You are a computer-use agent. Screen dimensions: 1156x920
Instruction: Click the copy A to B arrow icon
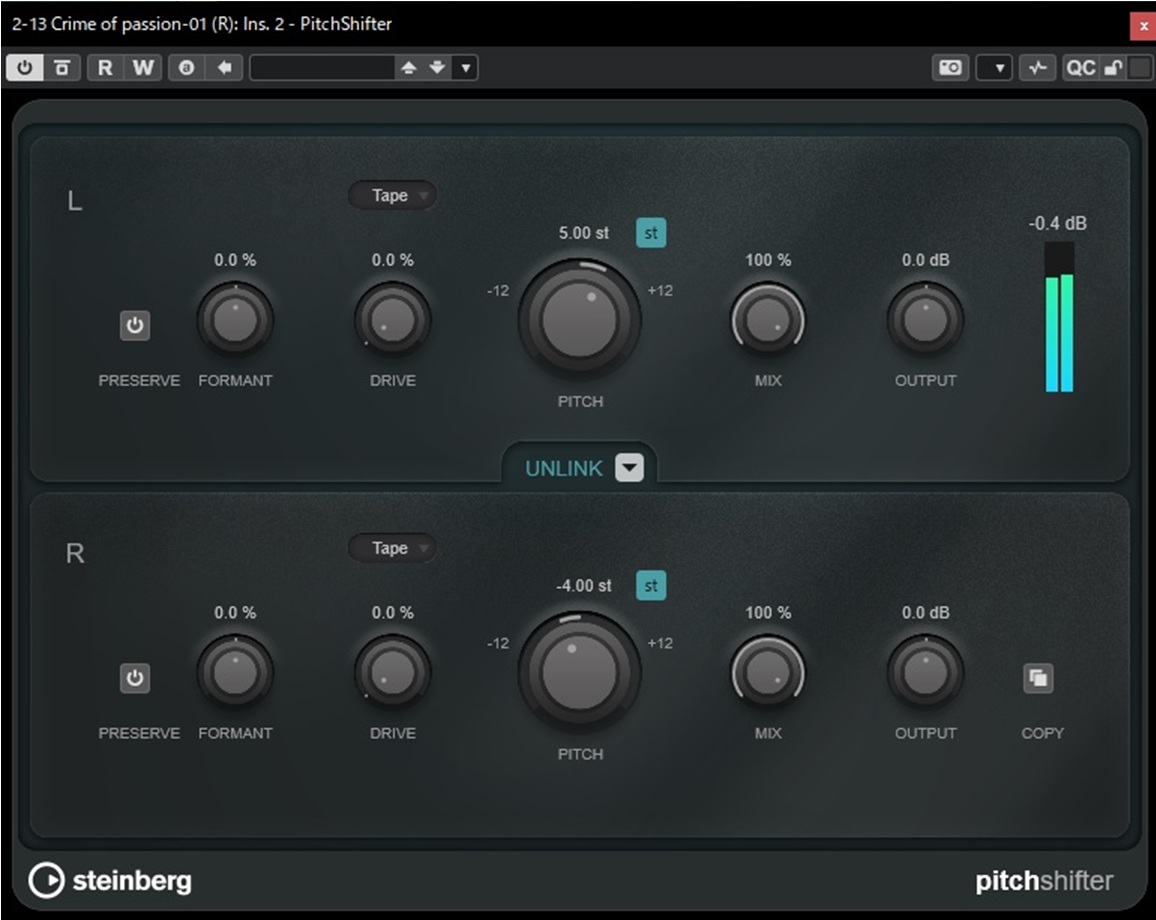point(225,68)
